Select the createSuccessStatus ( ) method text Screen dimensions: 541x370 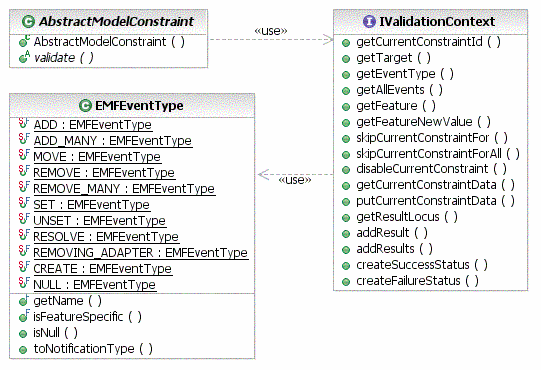coord(422,265)
